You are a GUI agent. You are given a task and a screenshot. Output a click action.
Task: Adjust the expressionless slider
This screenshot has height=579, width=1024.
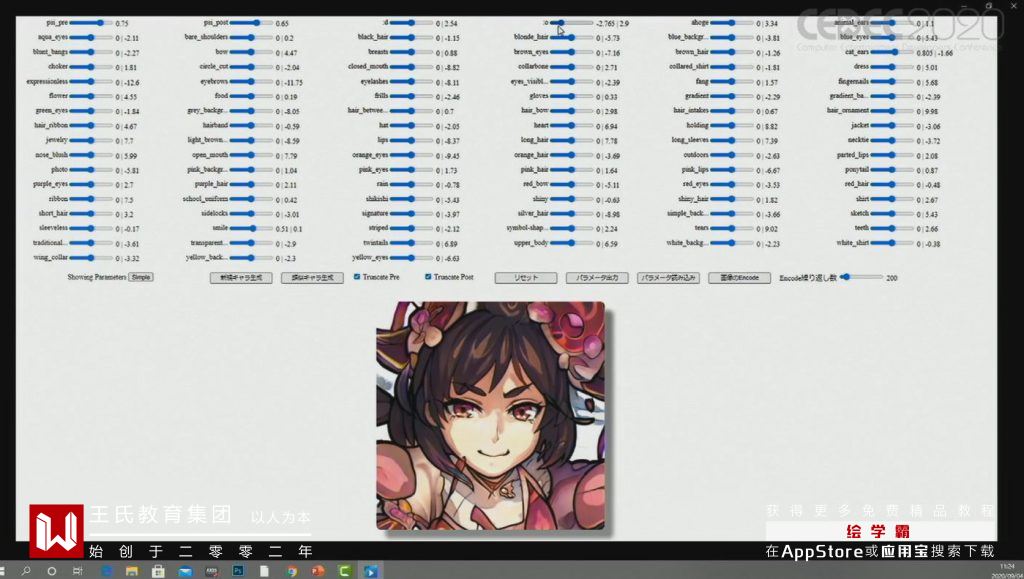(x=91, y=82)
